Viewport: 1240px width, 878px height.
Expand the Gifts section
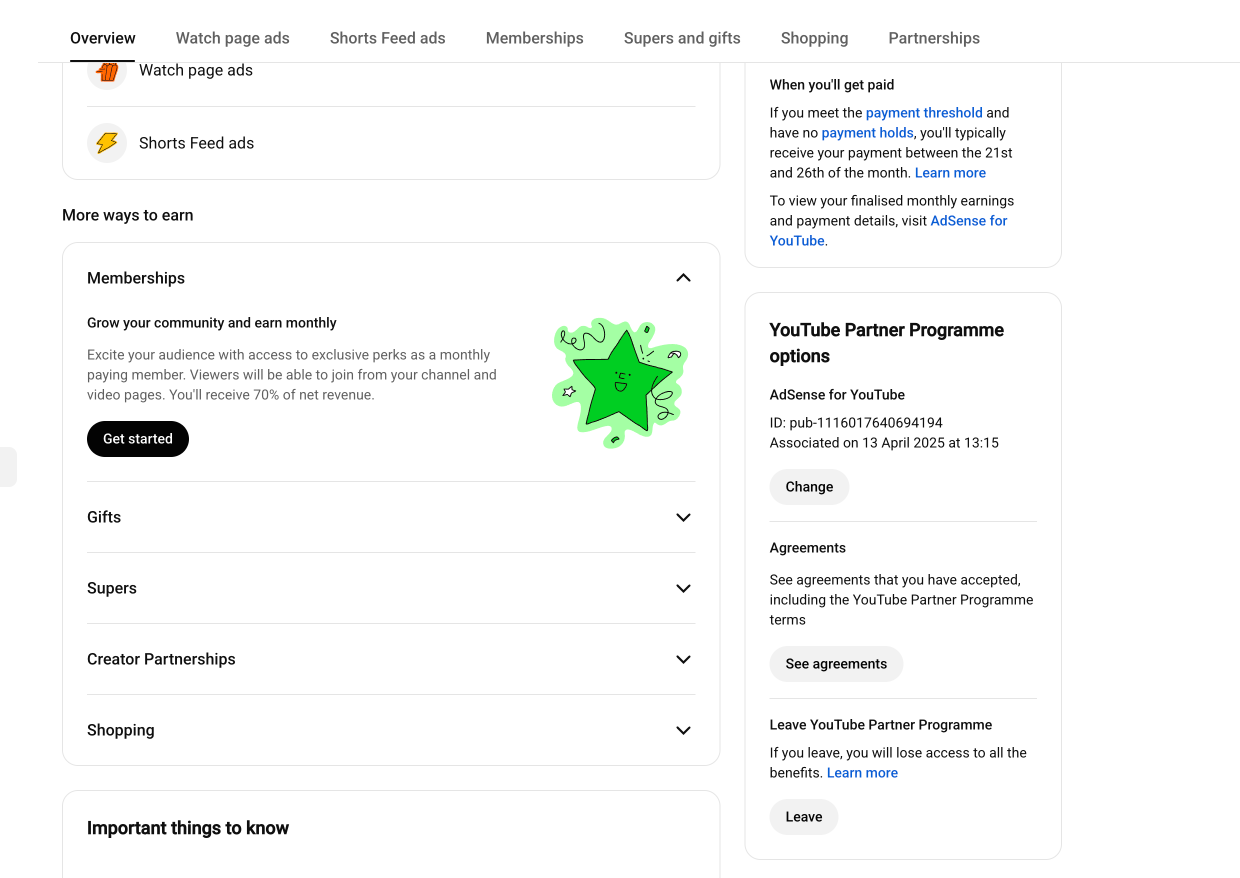coord(683,517)
